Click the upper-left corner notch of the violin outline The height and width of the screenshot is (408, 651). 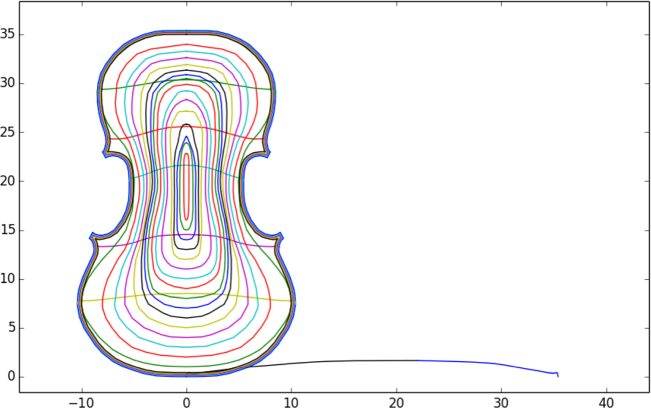click(106, 152)
